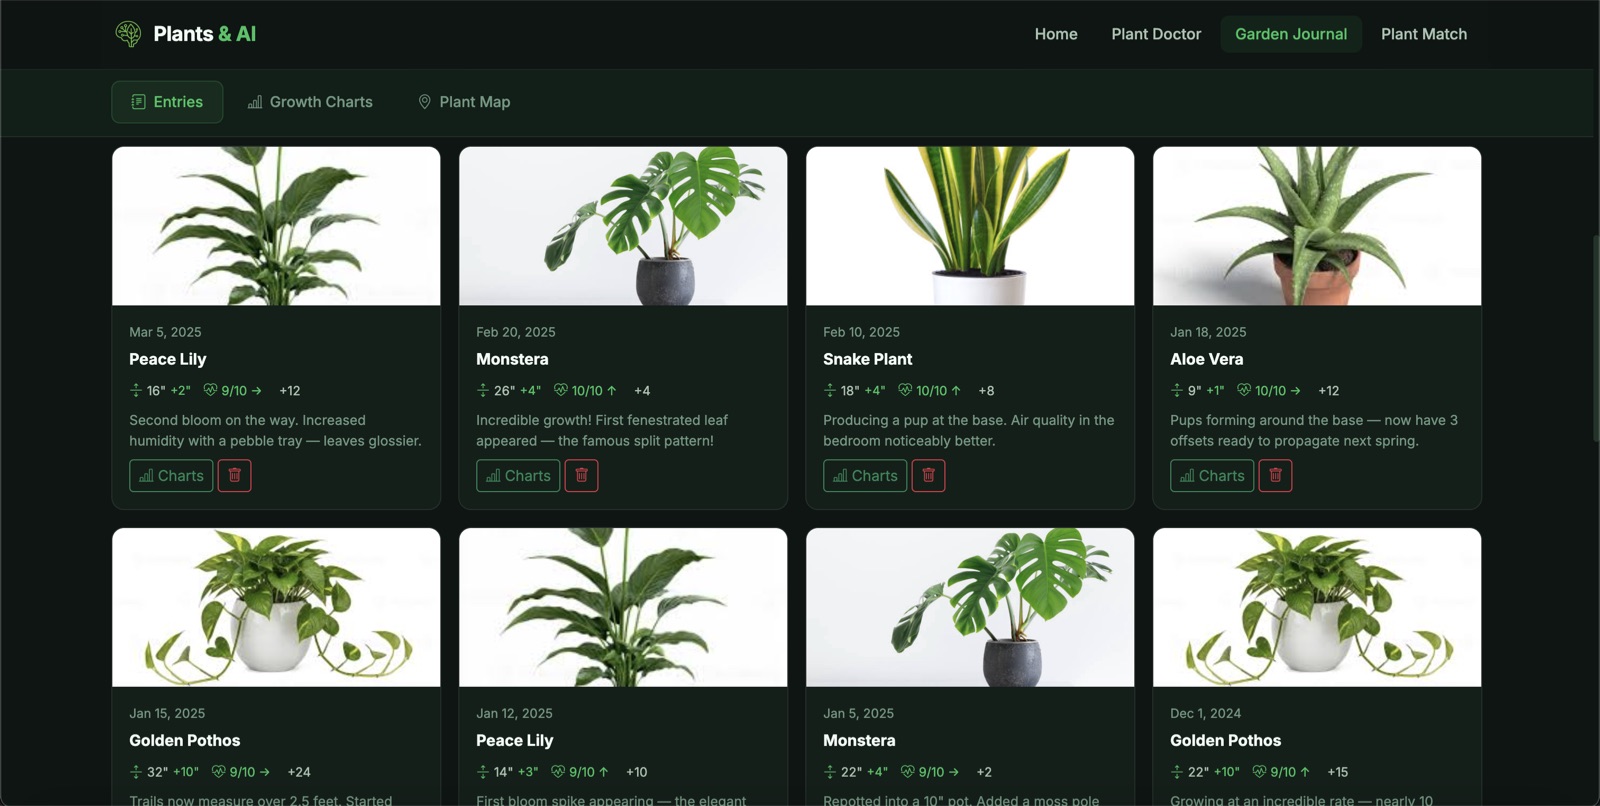Open the Growth Charts tab
The image size is (1600, 806).
[x=310, y=102]
